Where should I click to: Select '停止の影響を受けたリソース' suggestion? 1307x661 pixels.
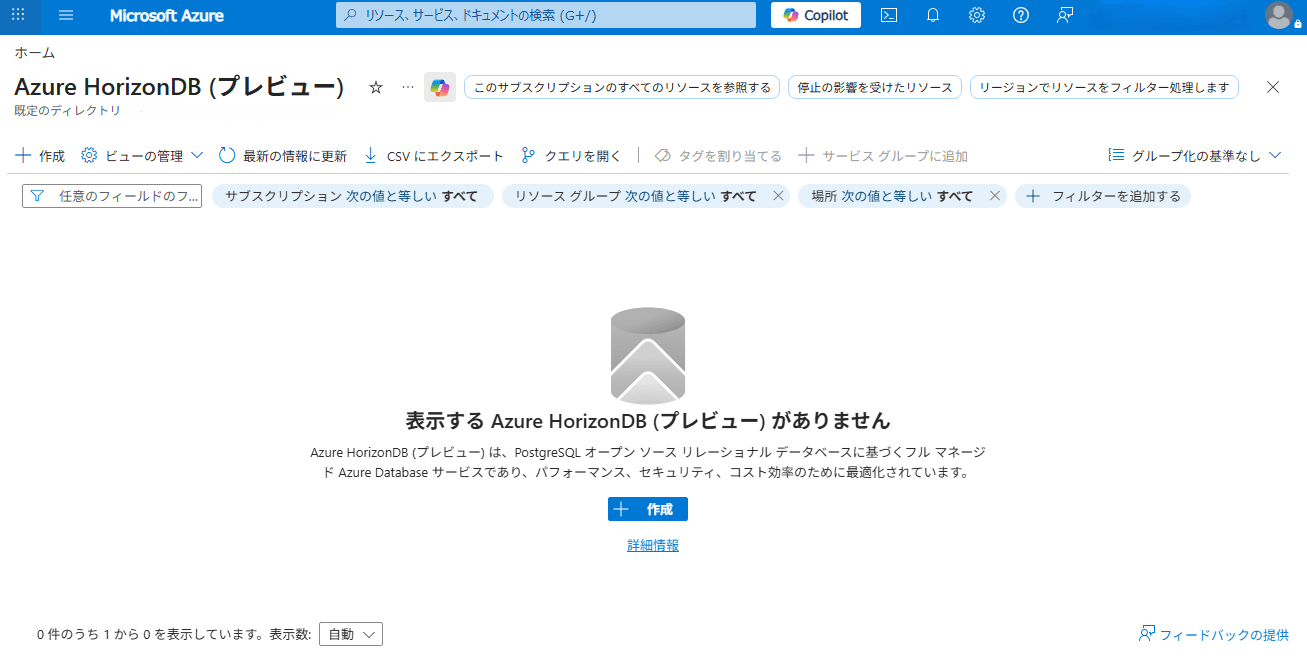(x=875, y=87)
